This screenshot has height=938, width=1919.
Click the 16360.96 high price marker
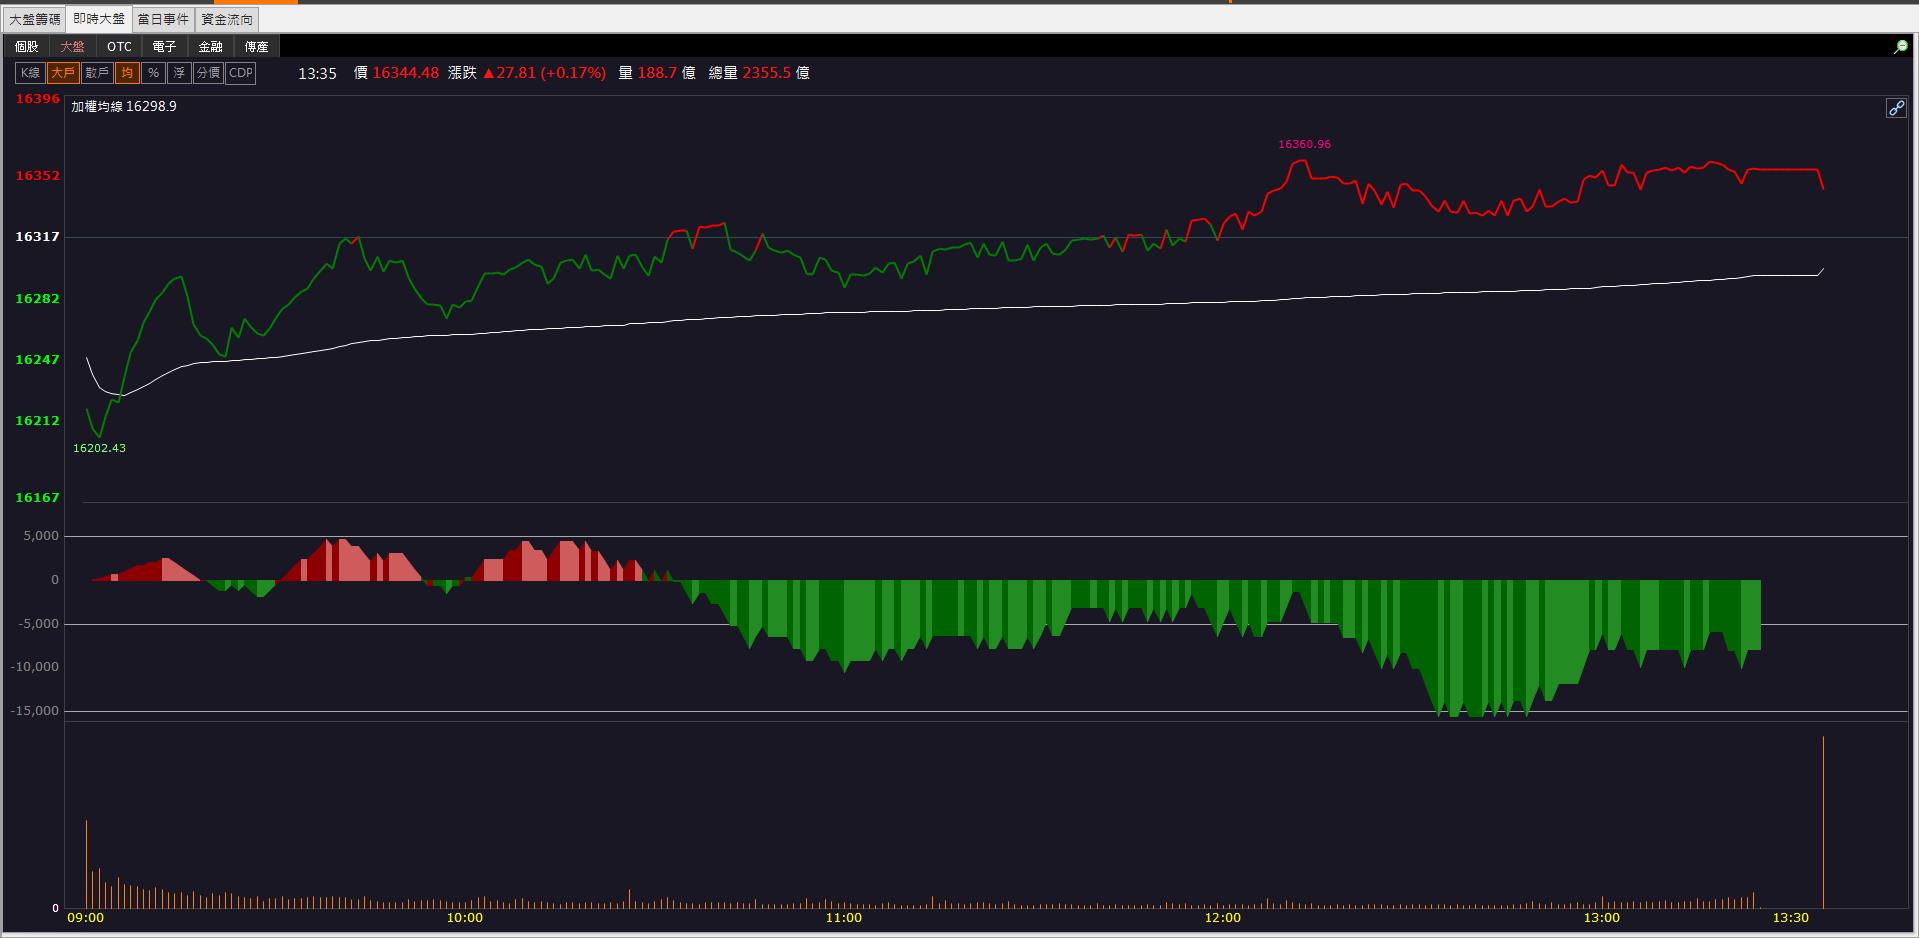pos(1304,144)
